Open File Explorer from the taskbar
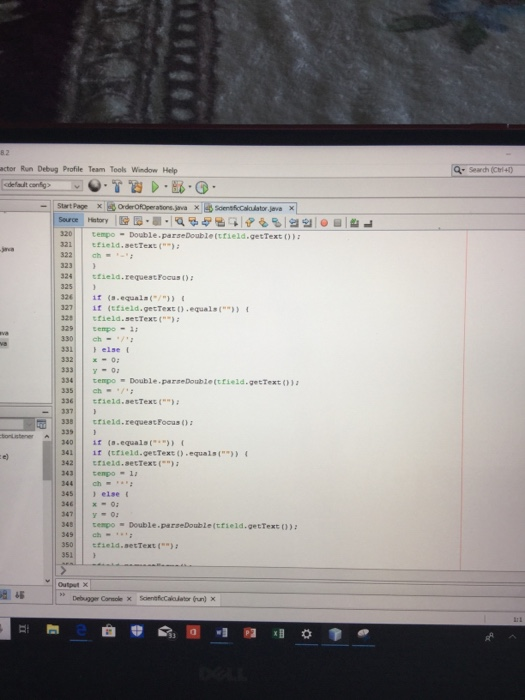 pos(53,629)
